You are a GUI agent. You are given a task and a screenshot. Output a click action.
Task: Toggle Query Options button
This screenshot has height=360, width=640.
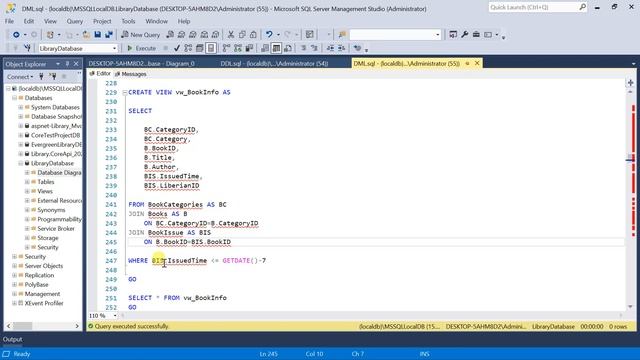point(200,48)
